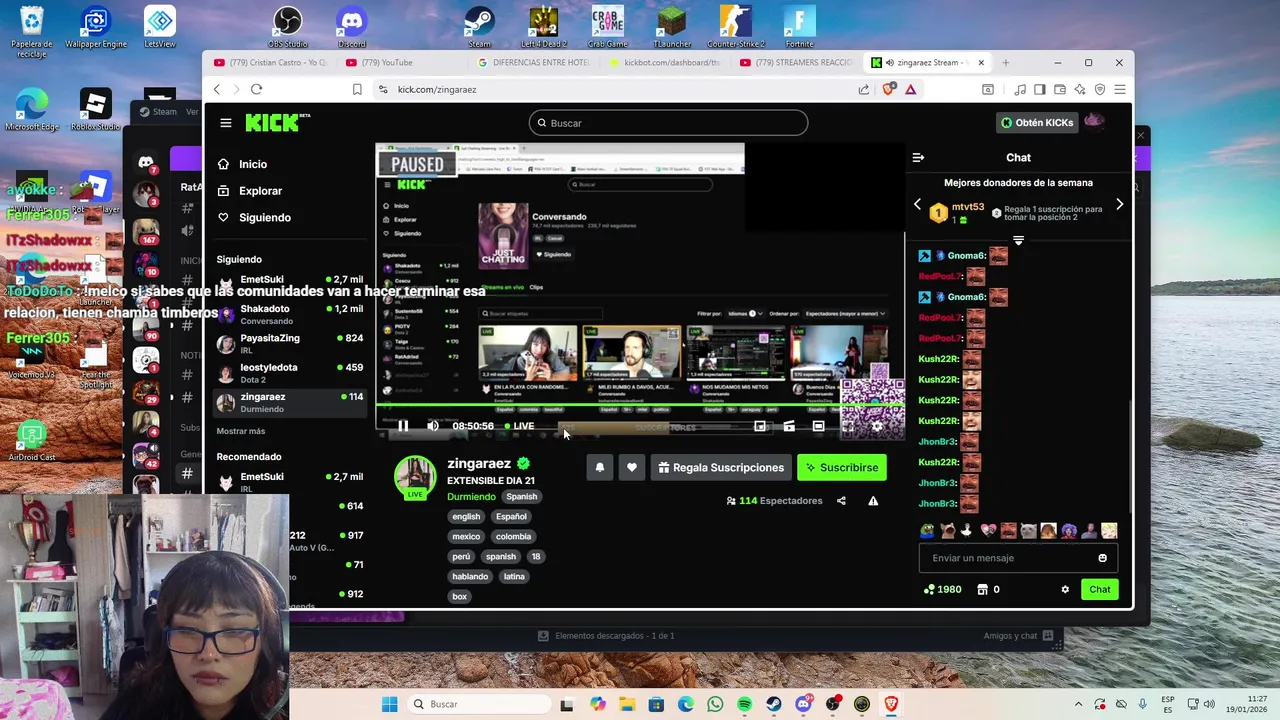Open PayasitaZing followed channel
Viewport: 1280px width, 720px height.
(x=290, y=343)
